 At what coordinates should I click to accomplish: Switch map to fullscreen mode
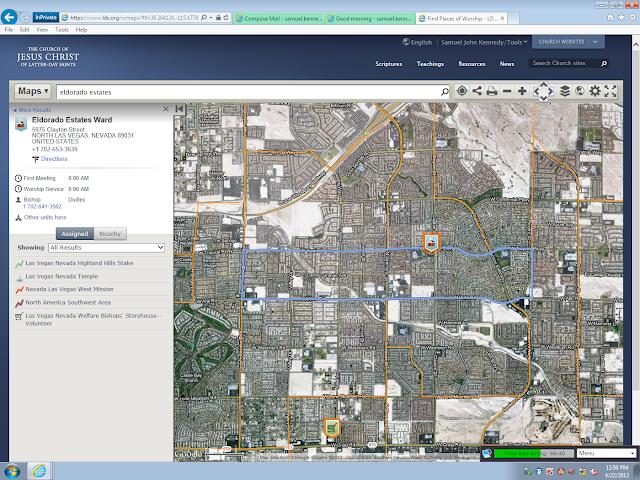(x=610, y=91)
